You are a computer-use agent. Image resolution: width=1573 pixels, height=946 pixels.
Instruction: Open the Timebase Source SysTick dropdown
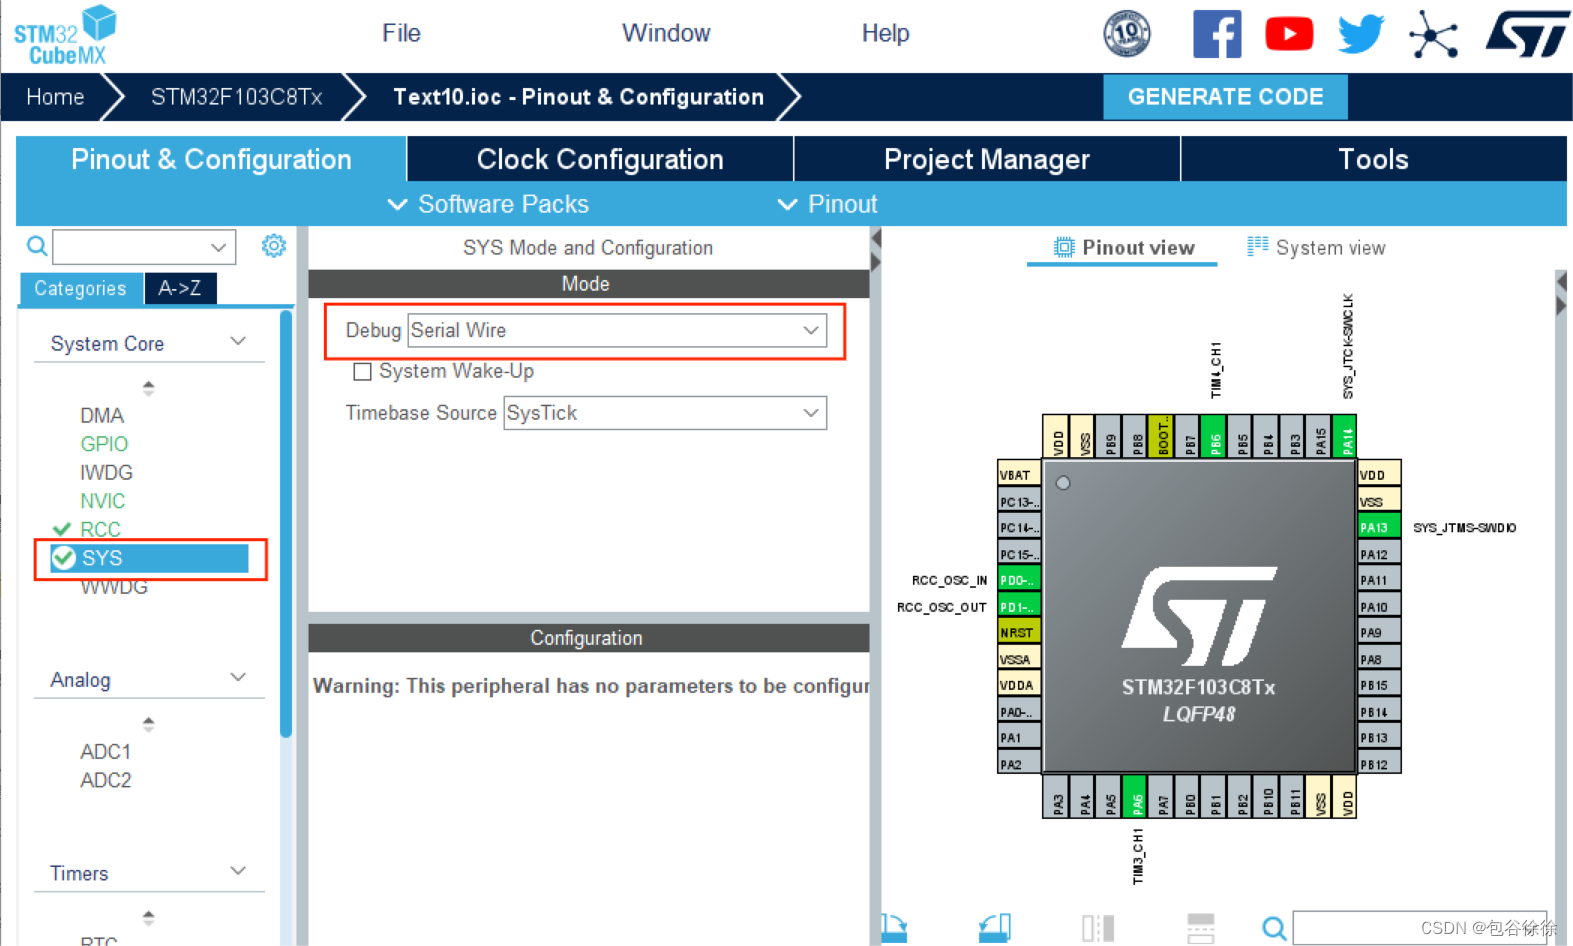(665, 413)
